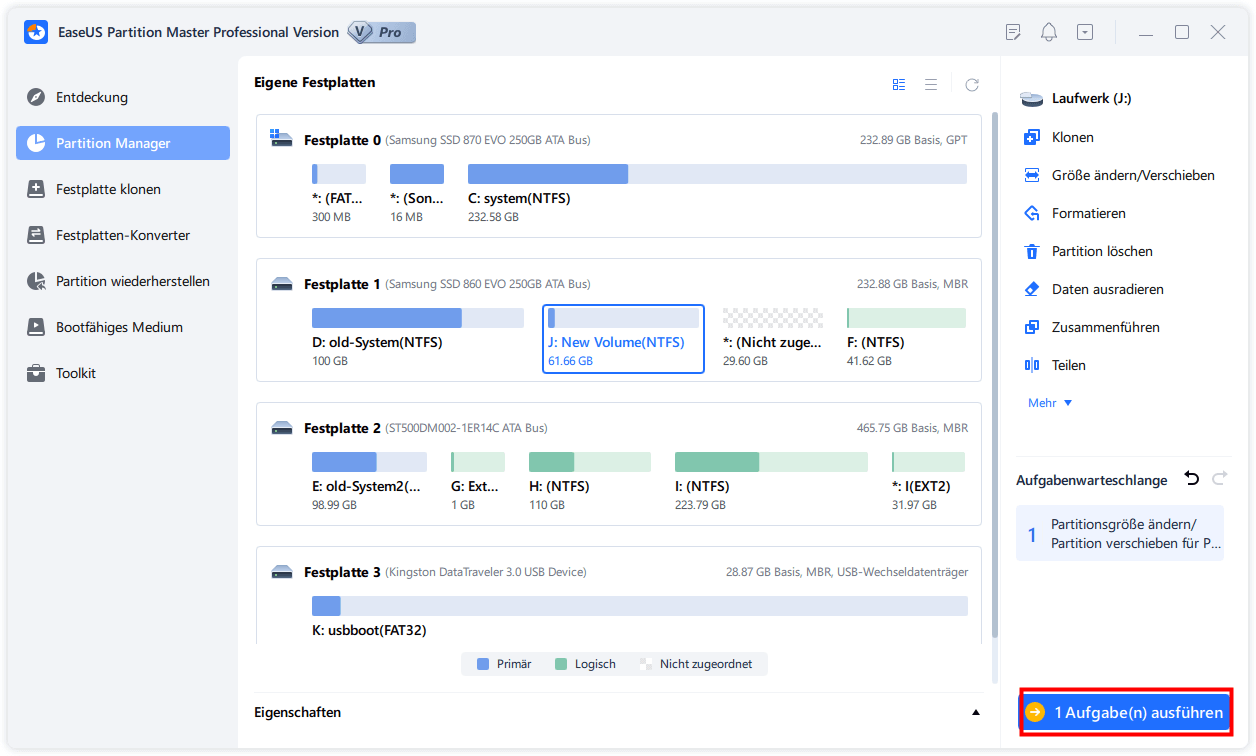Click the Toolkit briefcase icon

(x=36, y=373)
